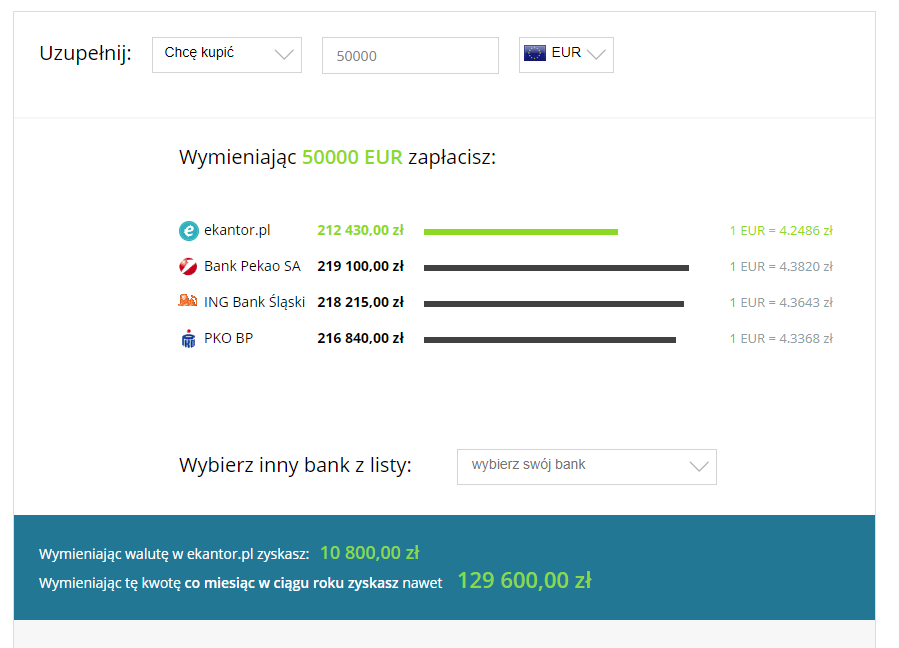899x648 pixels.
Task: Click the yearly savings value 129 600,00 zł
Action: point(525,580)
